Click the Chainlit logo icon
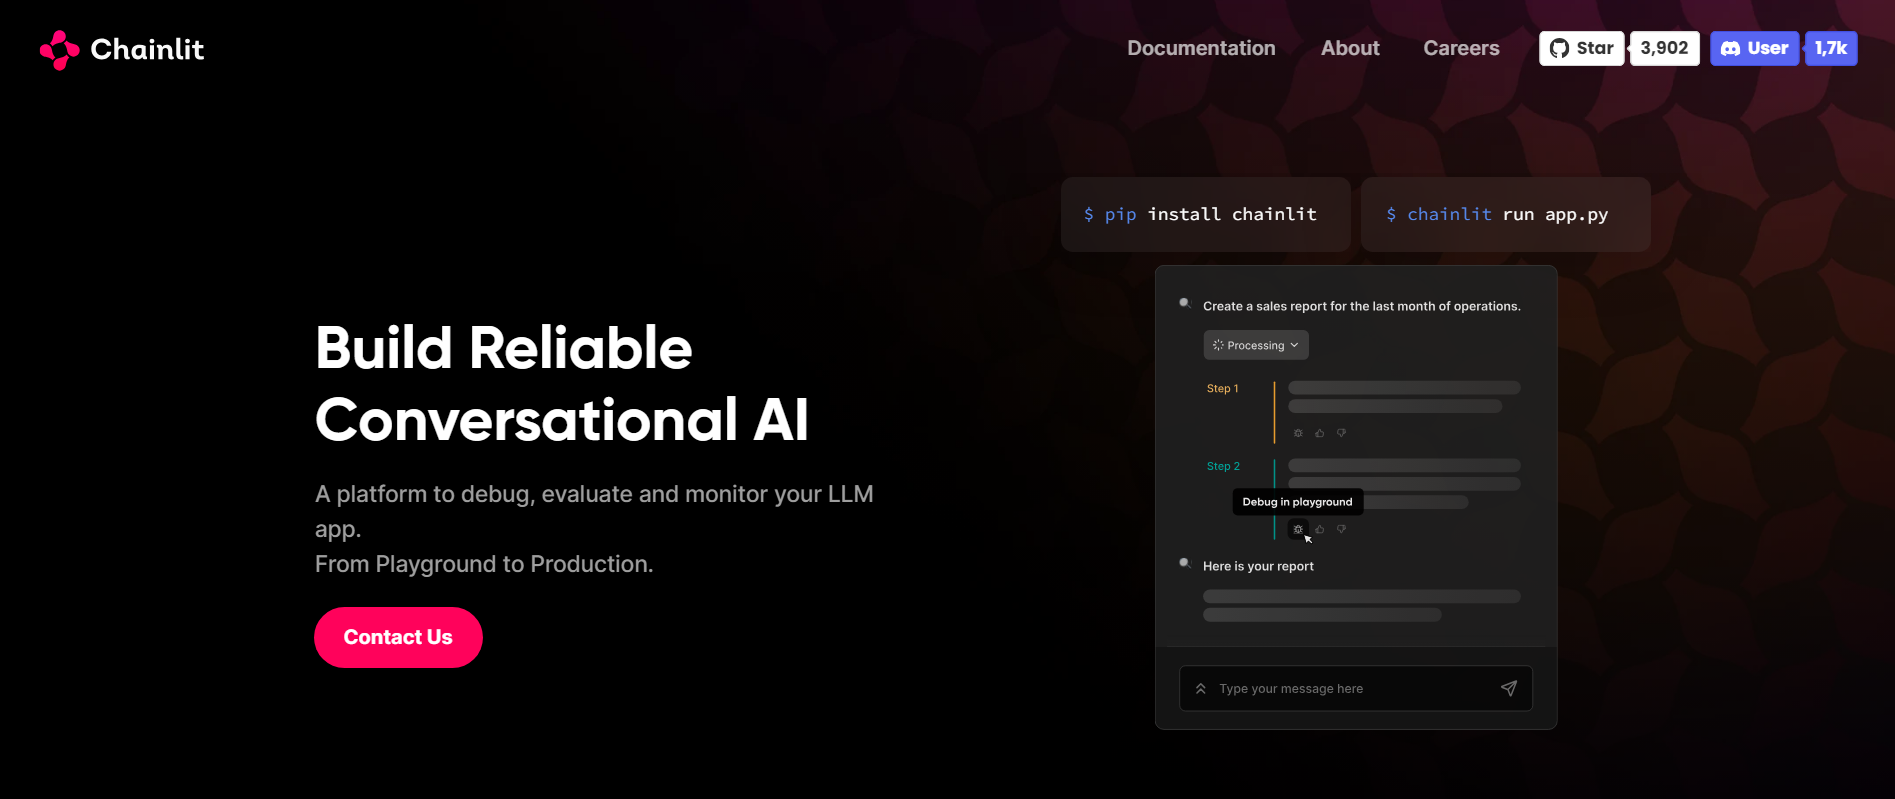1895x799 pixels. point(59,50)
